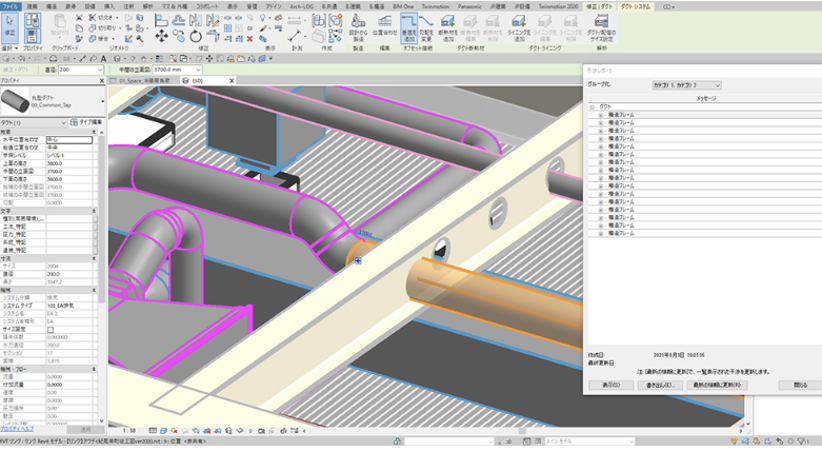Image resolution: width=822 pixels, height=451 pixels.
Task: Expand the first 構造フレーム tree item
Action: click(x=600, y=114)
